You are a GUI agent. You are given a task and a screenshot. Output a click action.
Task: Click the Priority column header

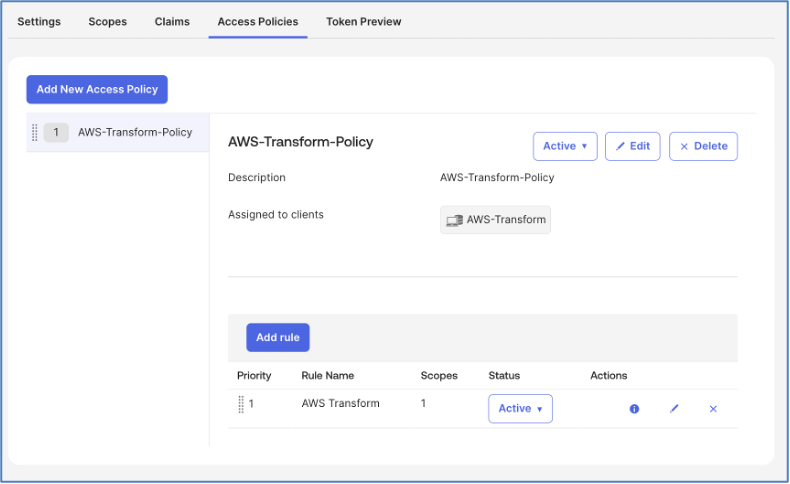(x=254, y=376)
